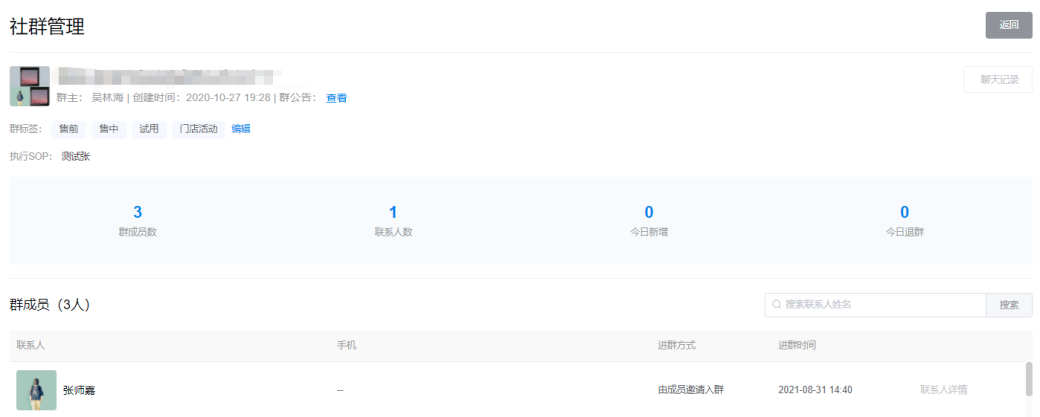
Task: Edit group tags with 编辑 link
Action: coord(241,128)
